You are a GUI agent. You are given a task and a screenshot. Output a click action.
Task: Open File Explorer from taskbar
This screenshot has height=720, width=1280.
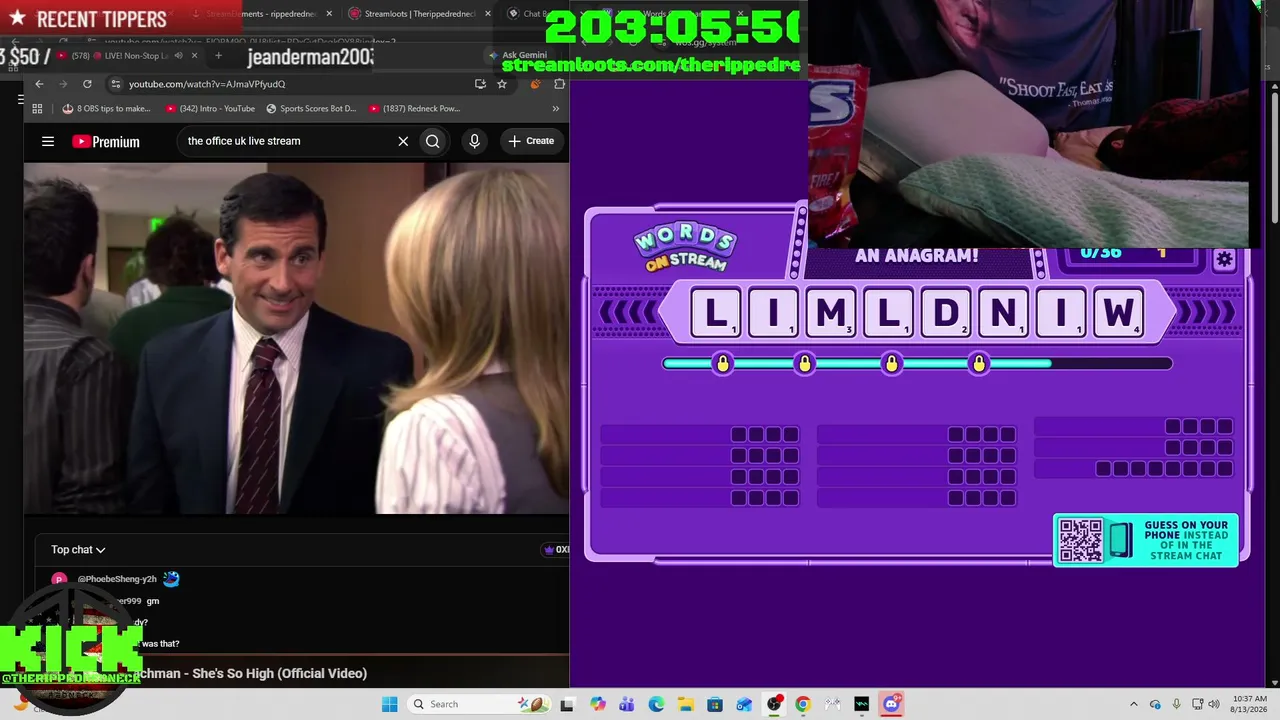click(685, 704)
